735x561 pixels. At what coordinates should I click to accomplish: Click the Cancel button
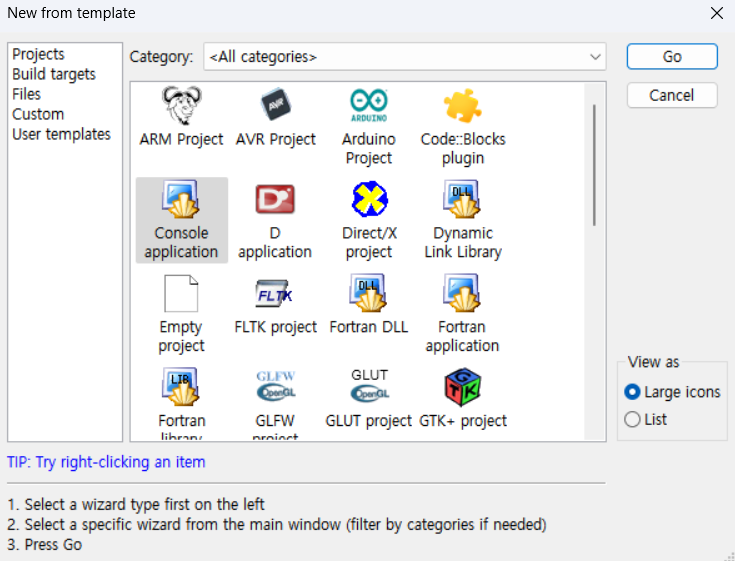pos(672,96)
